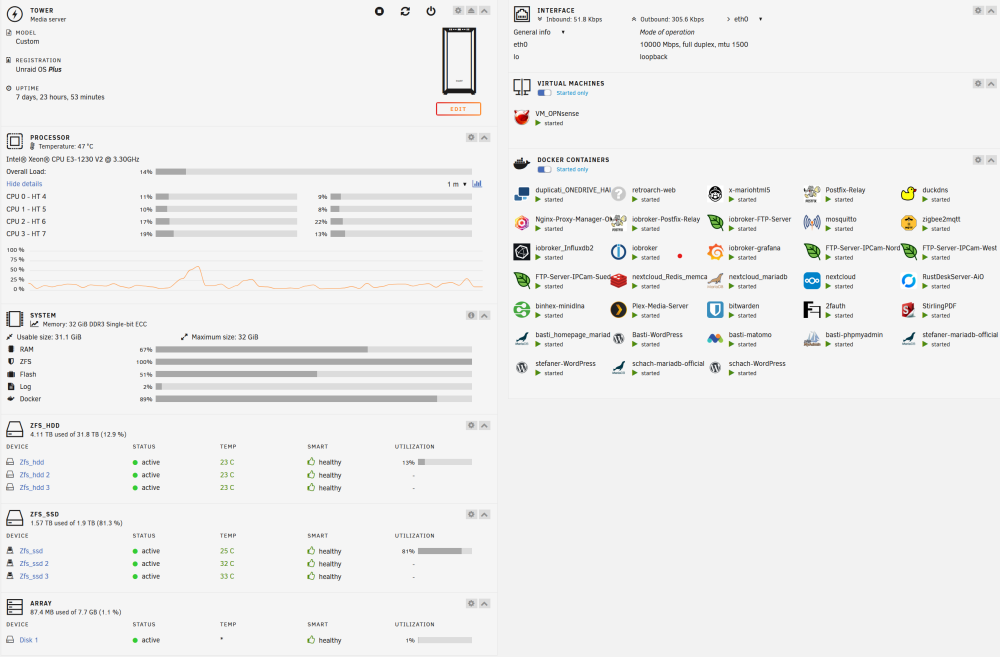Click the basti-matomo container icon
The image size is (1000, 657).
715,339
